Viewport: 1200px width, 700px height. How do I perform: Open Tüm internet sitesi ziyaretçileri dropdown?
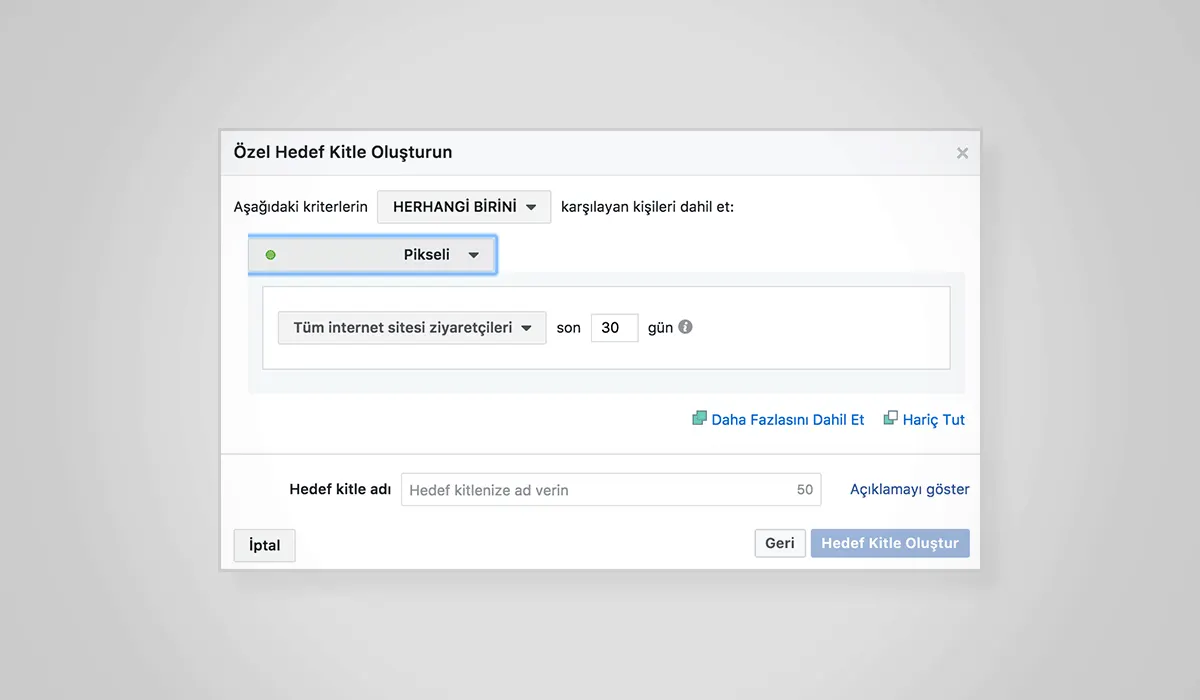coord(412,328)
